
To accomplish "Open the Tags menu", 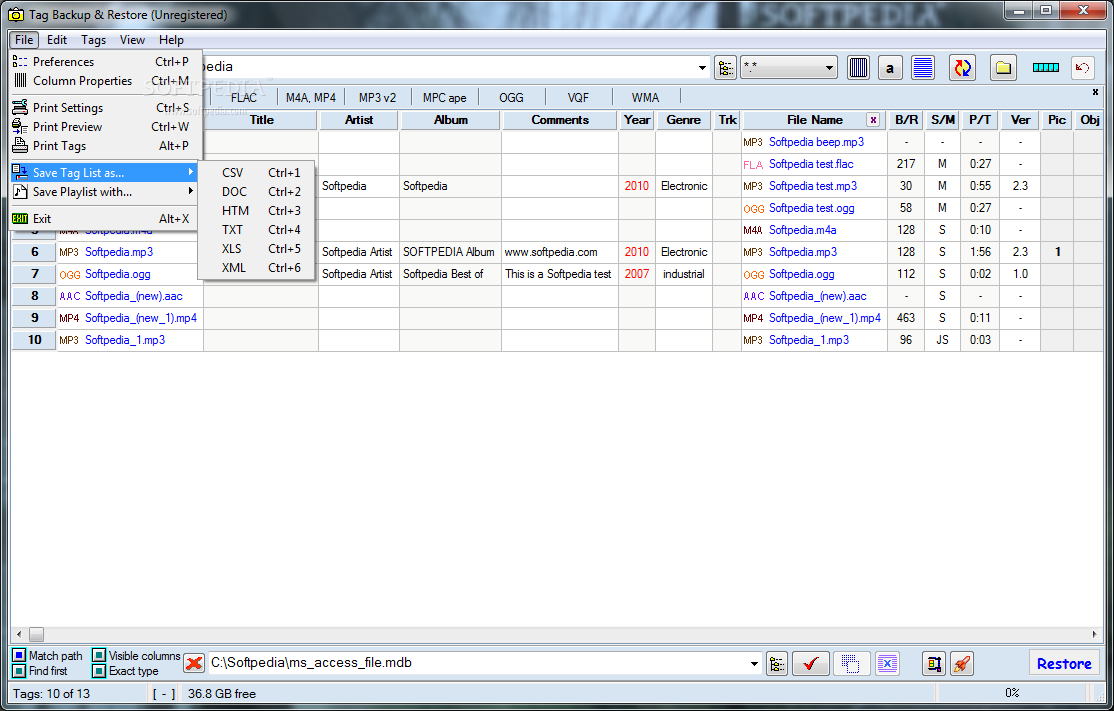I will 93,40.
